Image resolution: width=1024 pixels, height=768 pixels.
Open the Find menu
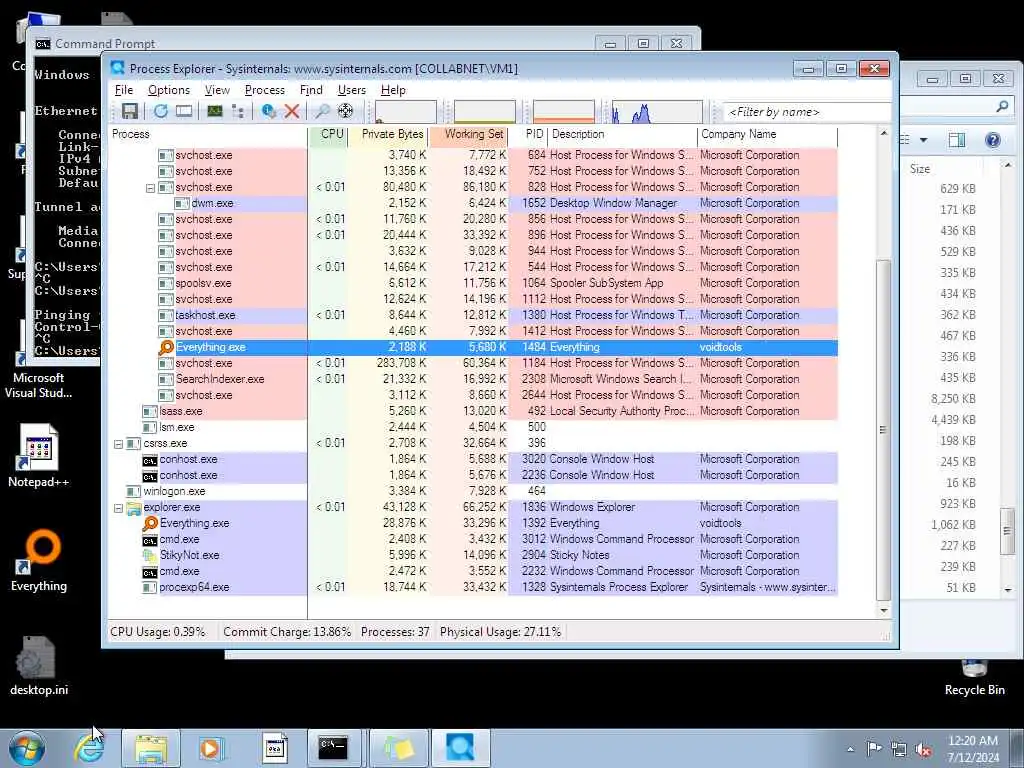point(311,90)
